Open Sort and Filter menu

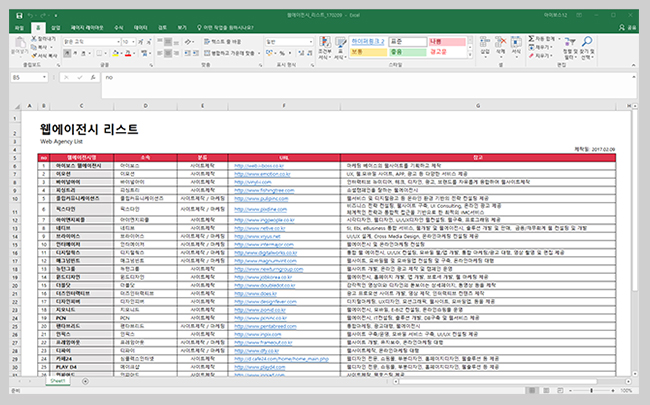[570, 48]
